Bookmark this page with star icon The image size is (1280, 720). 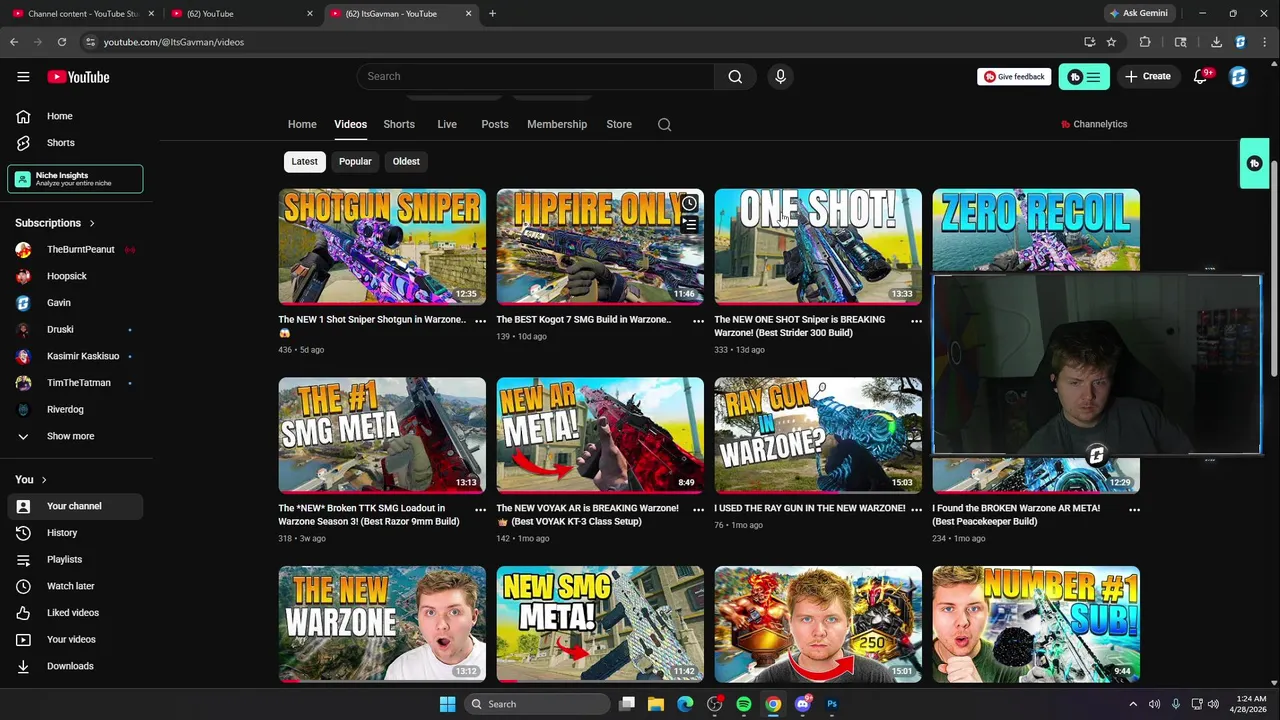coord(1111,42)
